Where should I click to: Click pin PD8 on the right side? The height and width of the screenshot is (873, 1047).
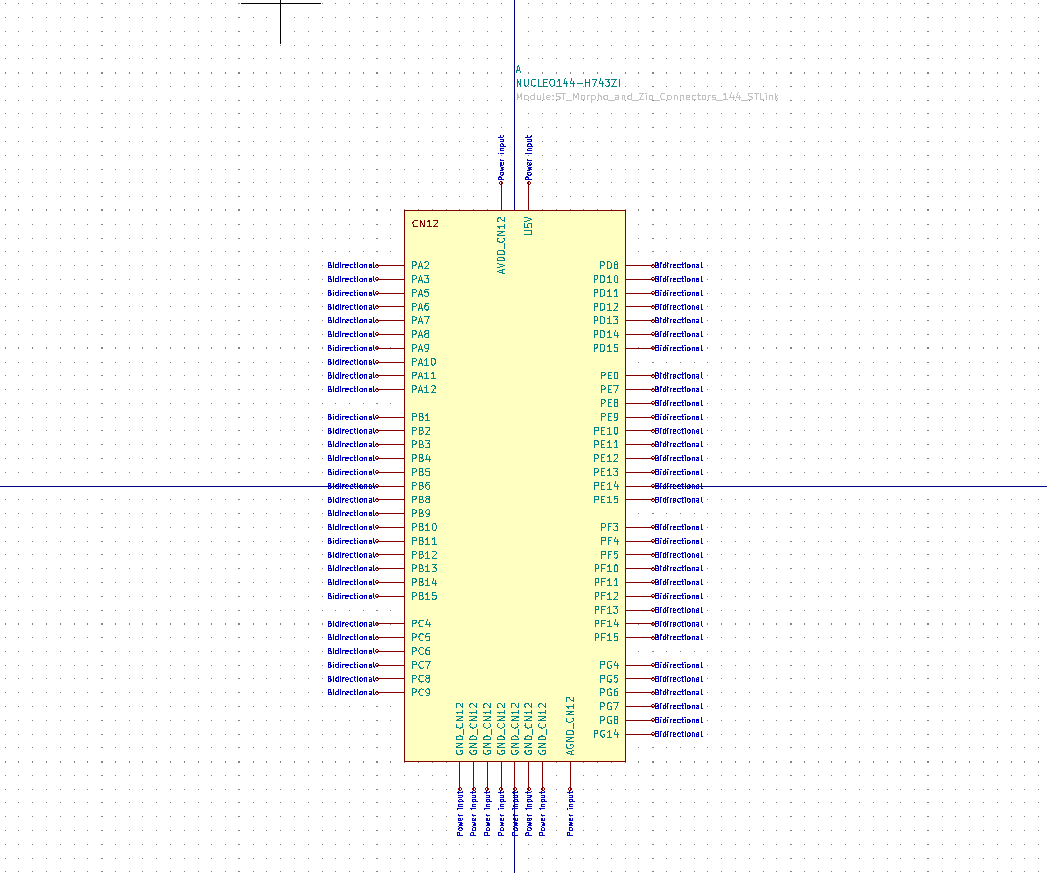tap(609, 265)
